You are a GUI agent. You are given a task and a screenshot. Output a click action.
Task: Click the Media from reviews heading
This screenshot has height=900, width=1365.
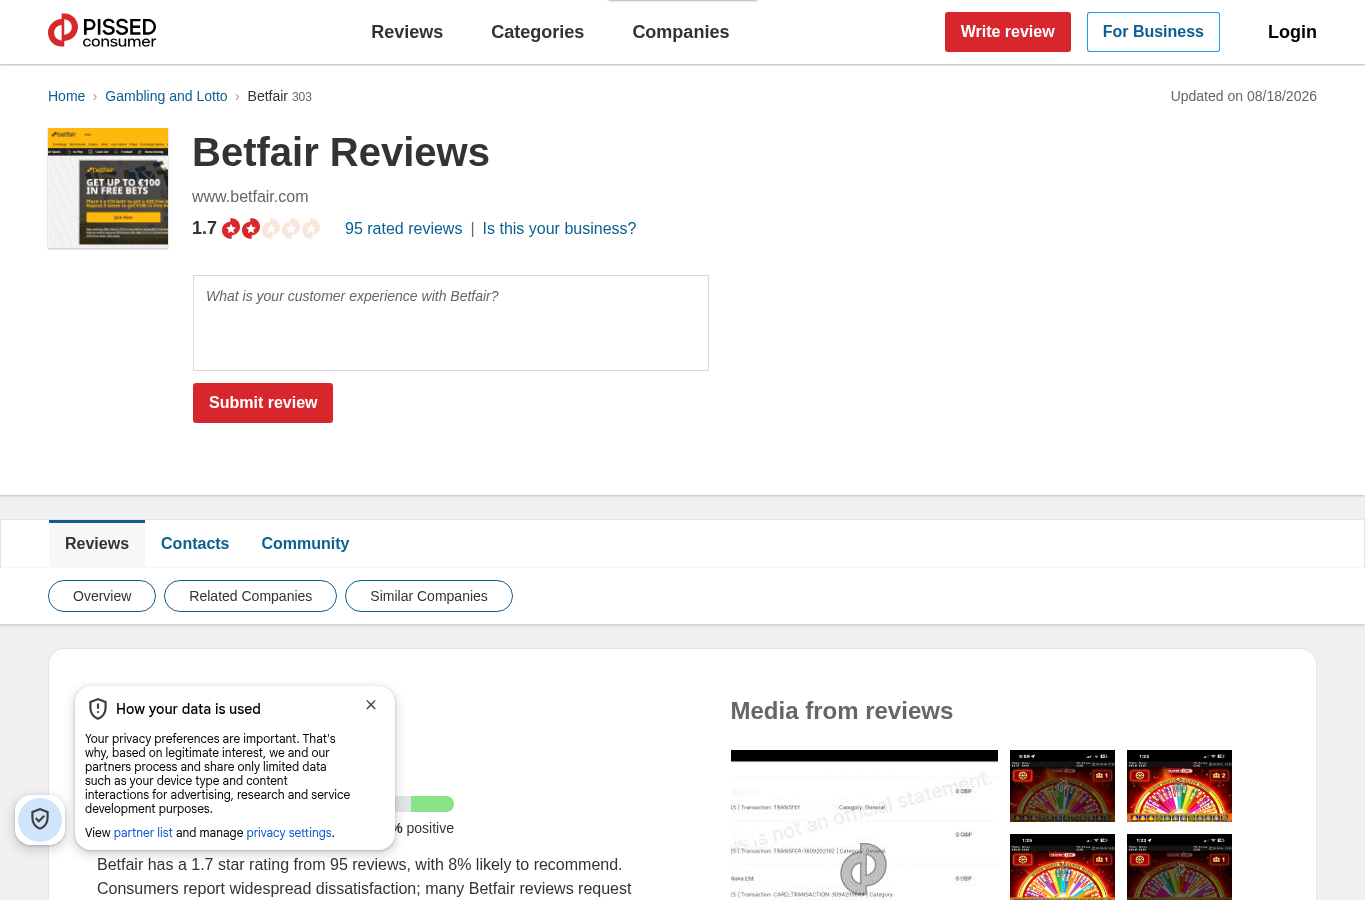coord(842,711)
